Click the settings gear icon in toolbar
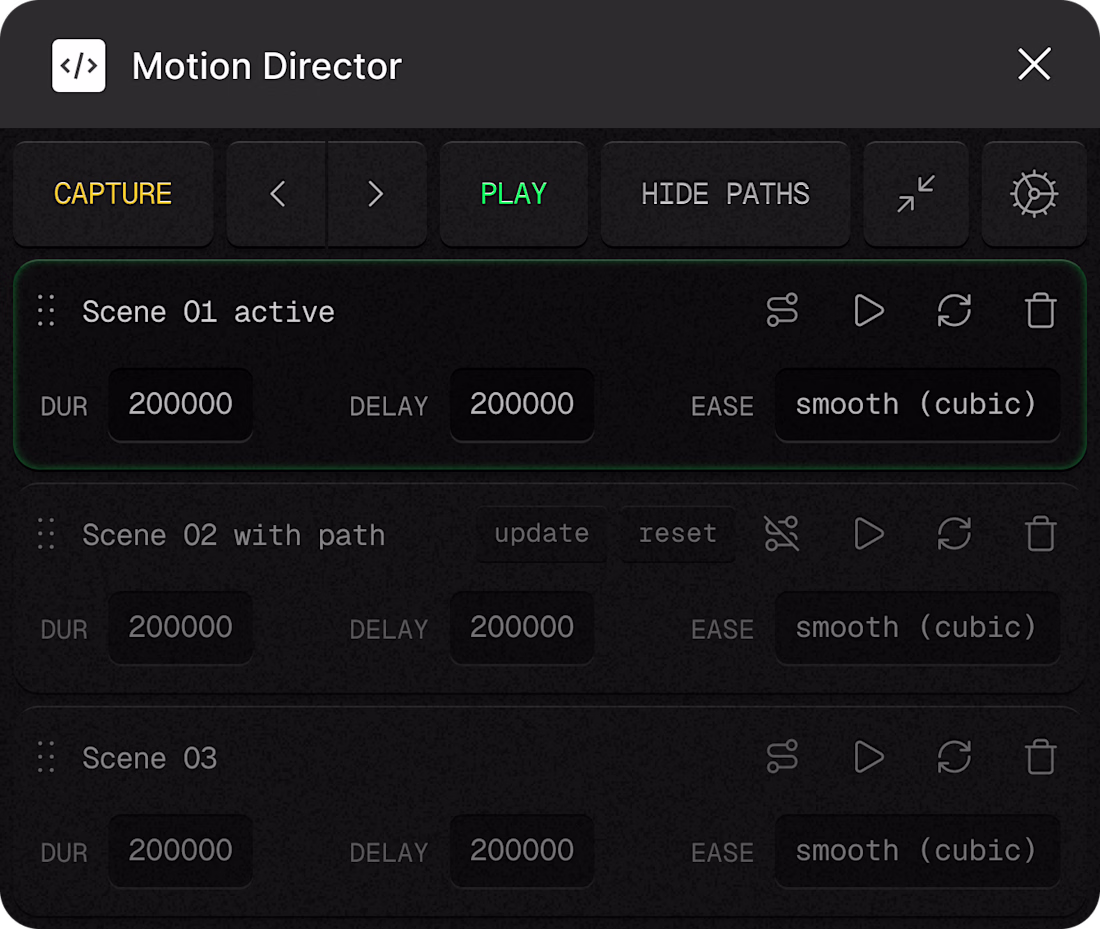The height and width of the screenshot is (929, 1100). [1034, 194]
